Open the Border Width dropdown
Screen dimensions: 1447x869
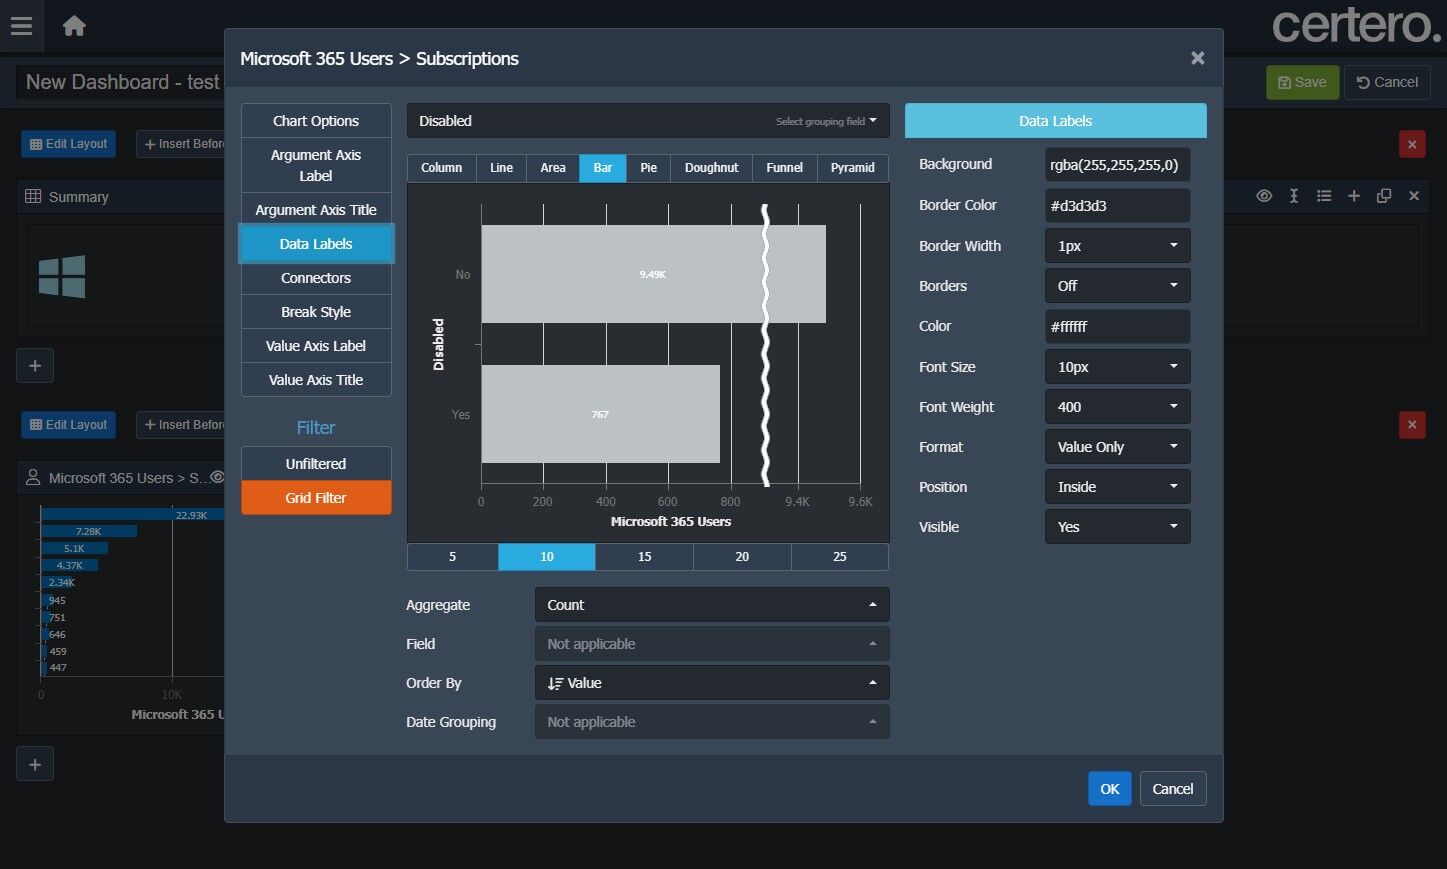tap(1117, 246)
